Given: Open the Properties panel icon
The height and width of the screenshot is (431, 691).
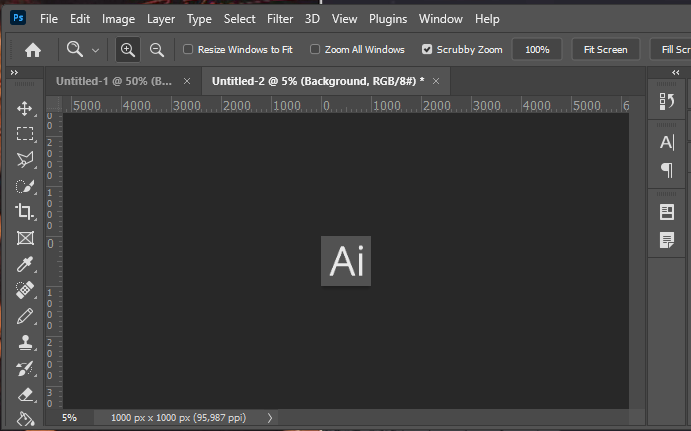Looking at the screenshot, I should pos(667,212).
